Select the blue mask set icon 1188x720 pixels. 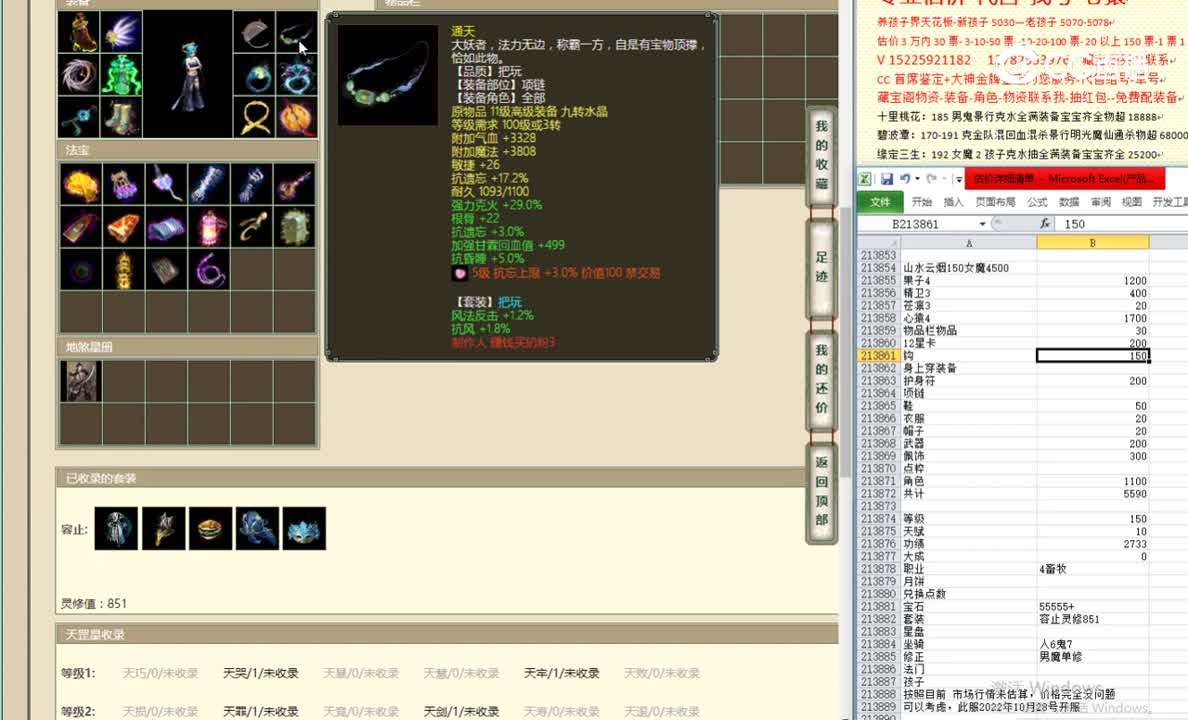[x=304, y=528]
